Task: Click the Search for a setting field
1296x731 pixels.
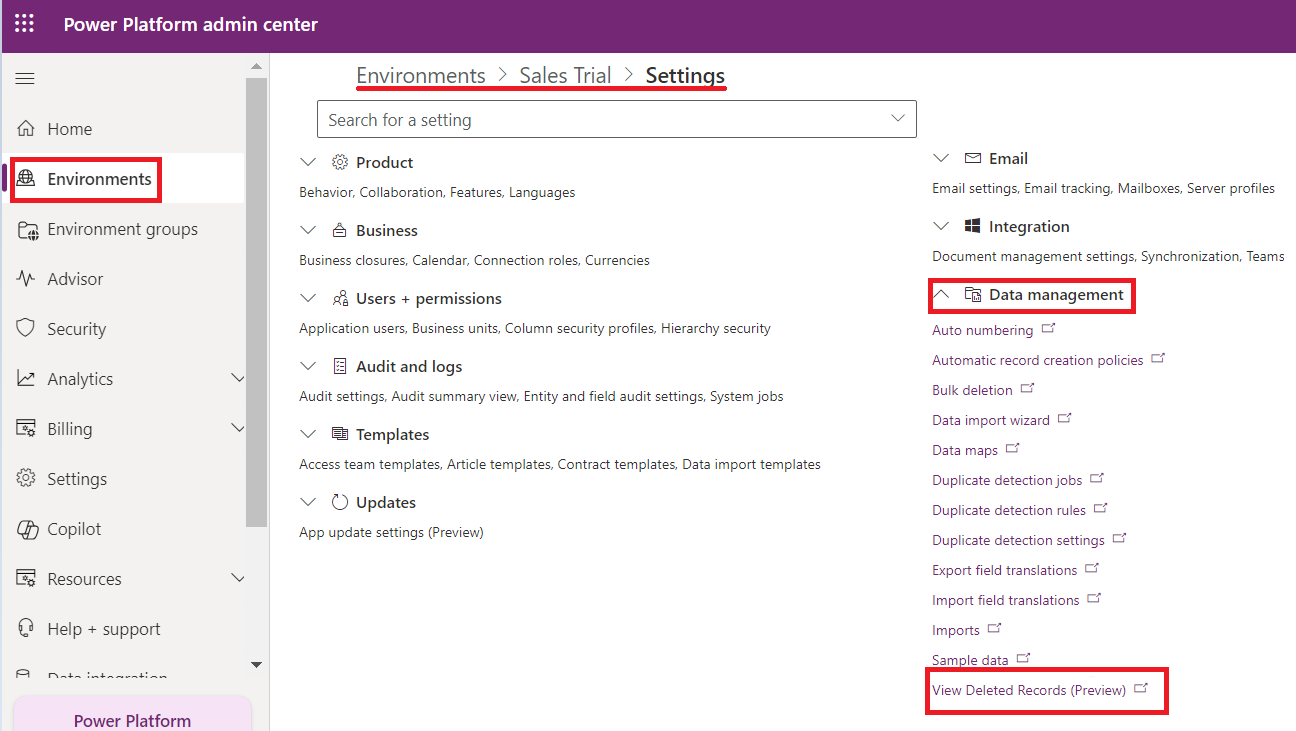Action: [x=616, y=119]
